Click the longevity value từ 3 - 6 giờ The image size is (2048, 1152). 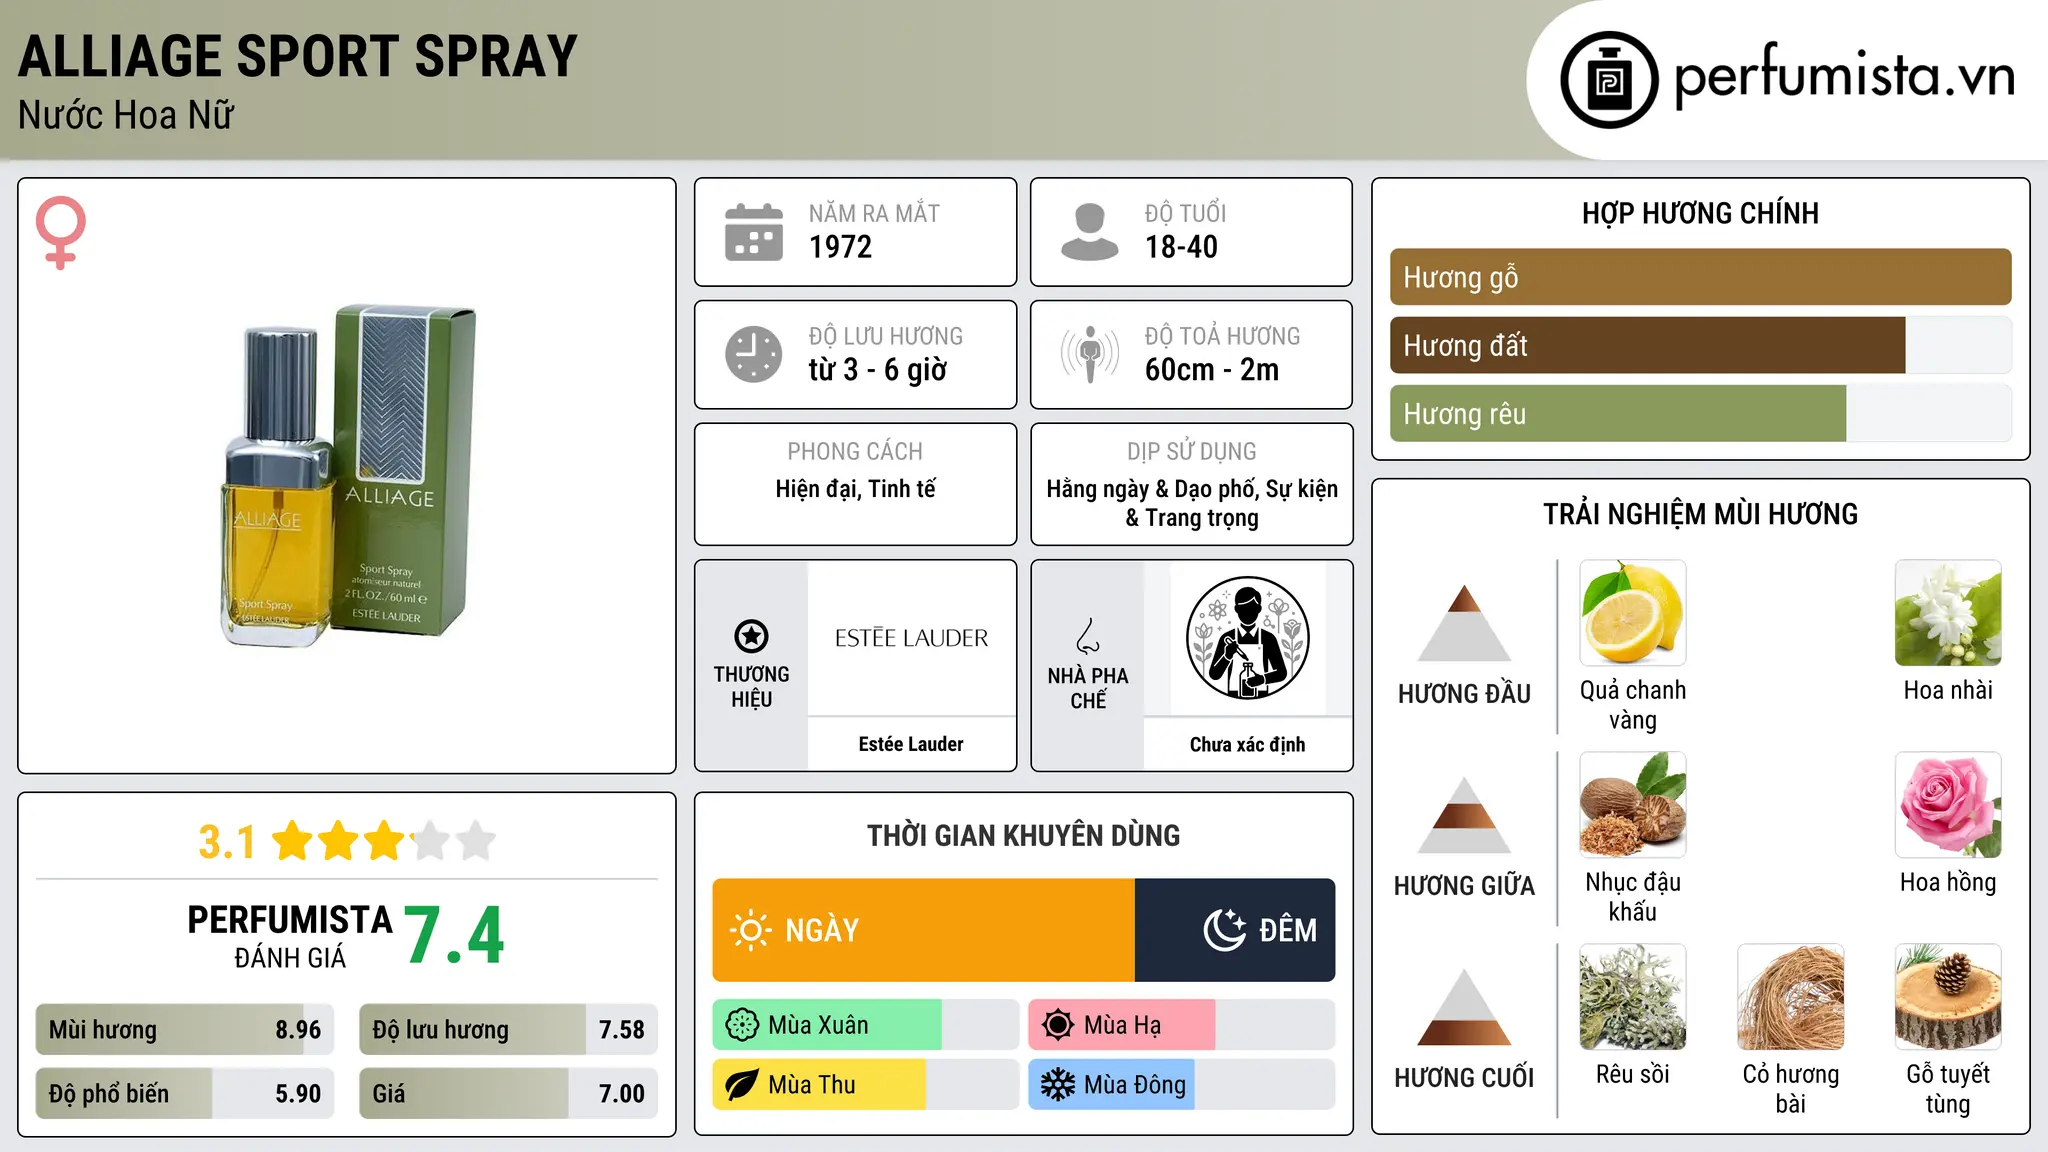[877, 370]
